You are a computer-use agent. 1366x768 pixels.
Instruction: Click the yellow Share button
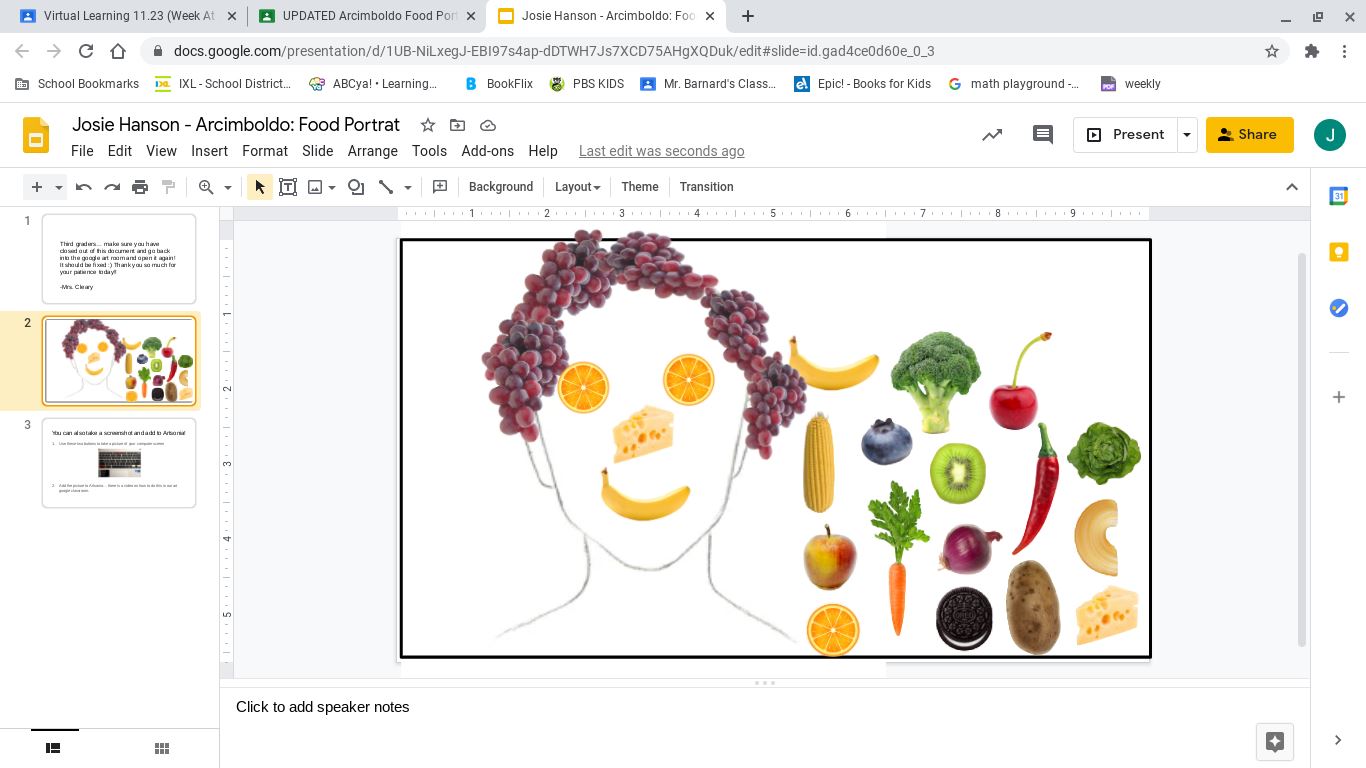pyautogui.click(x=1249, y=135)
